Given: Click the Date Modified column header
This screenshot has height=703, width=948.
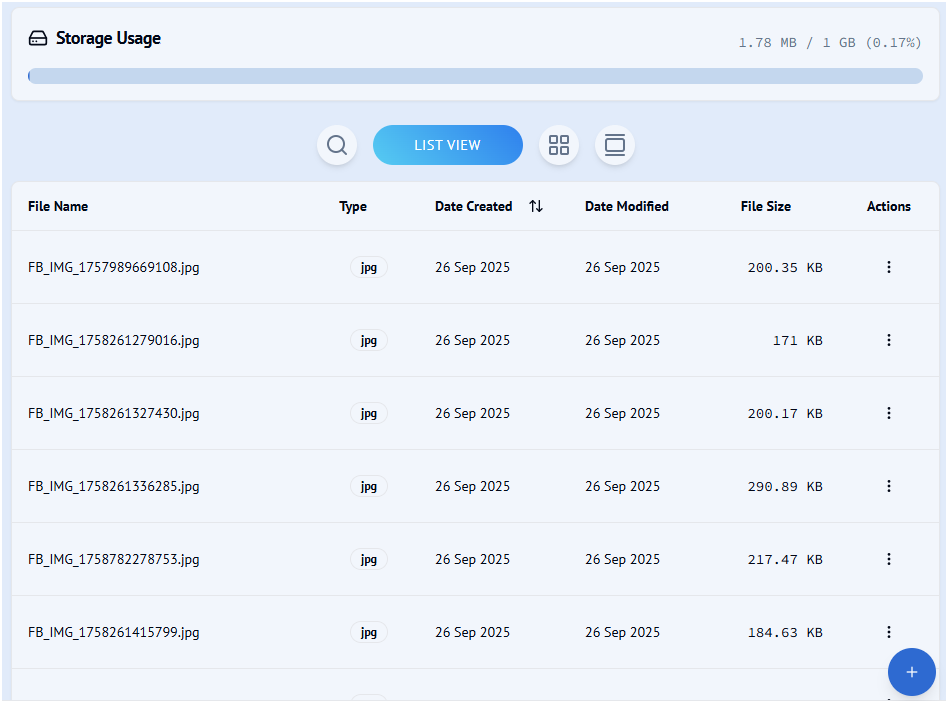Looking at the screenshot, I should coord(626,206).
